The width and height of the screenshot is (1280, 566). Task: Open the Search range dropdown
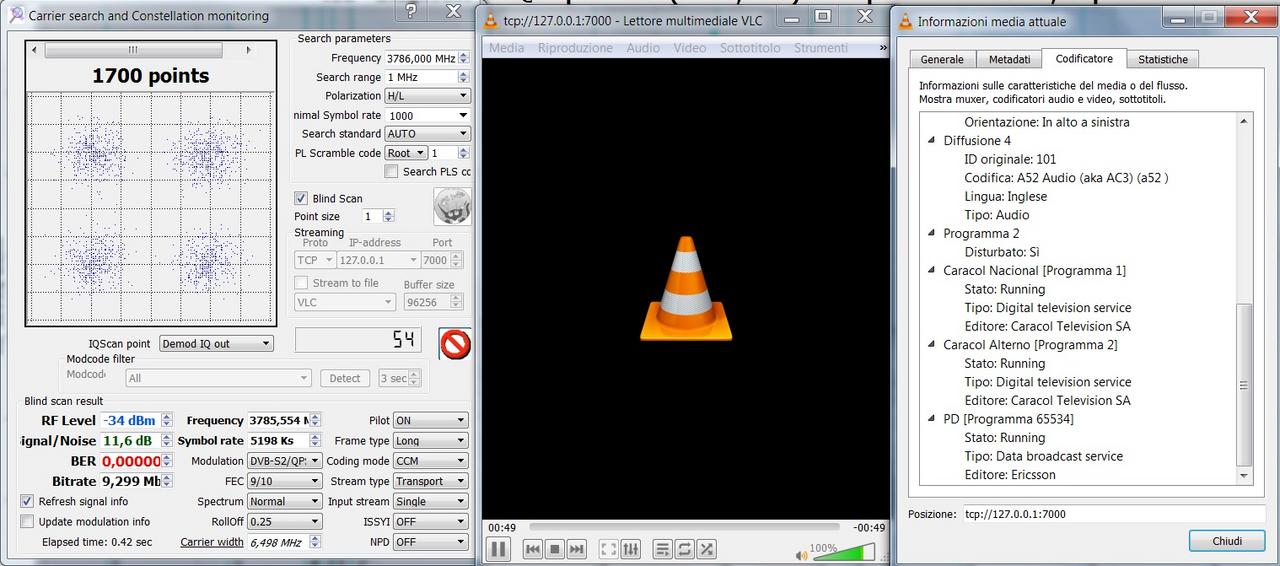tap(427, 77)
